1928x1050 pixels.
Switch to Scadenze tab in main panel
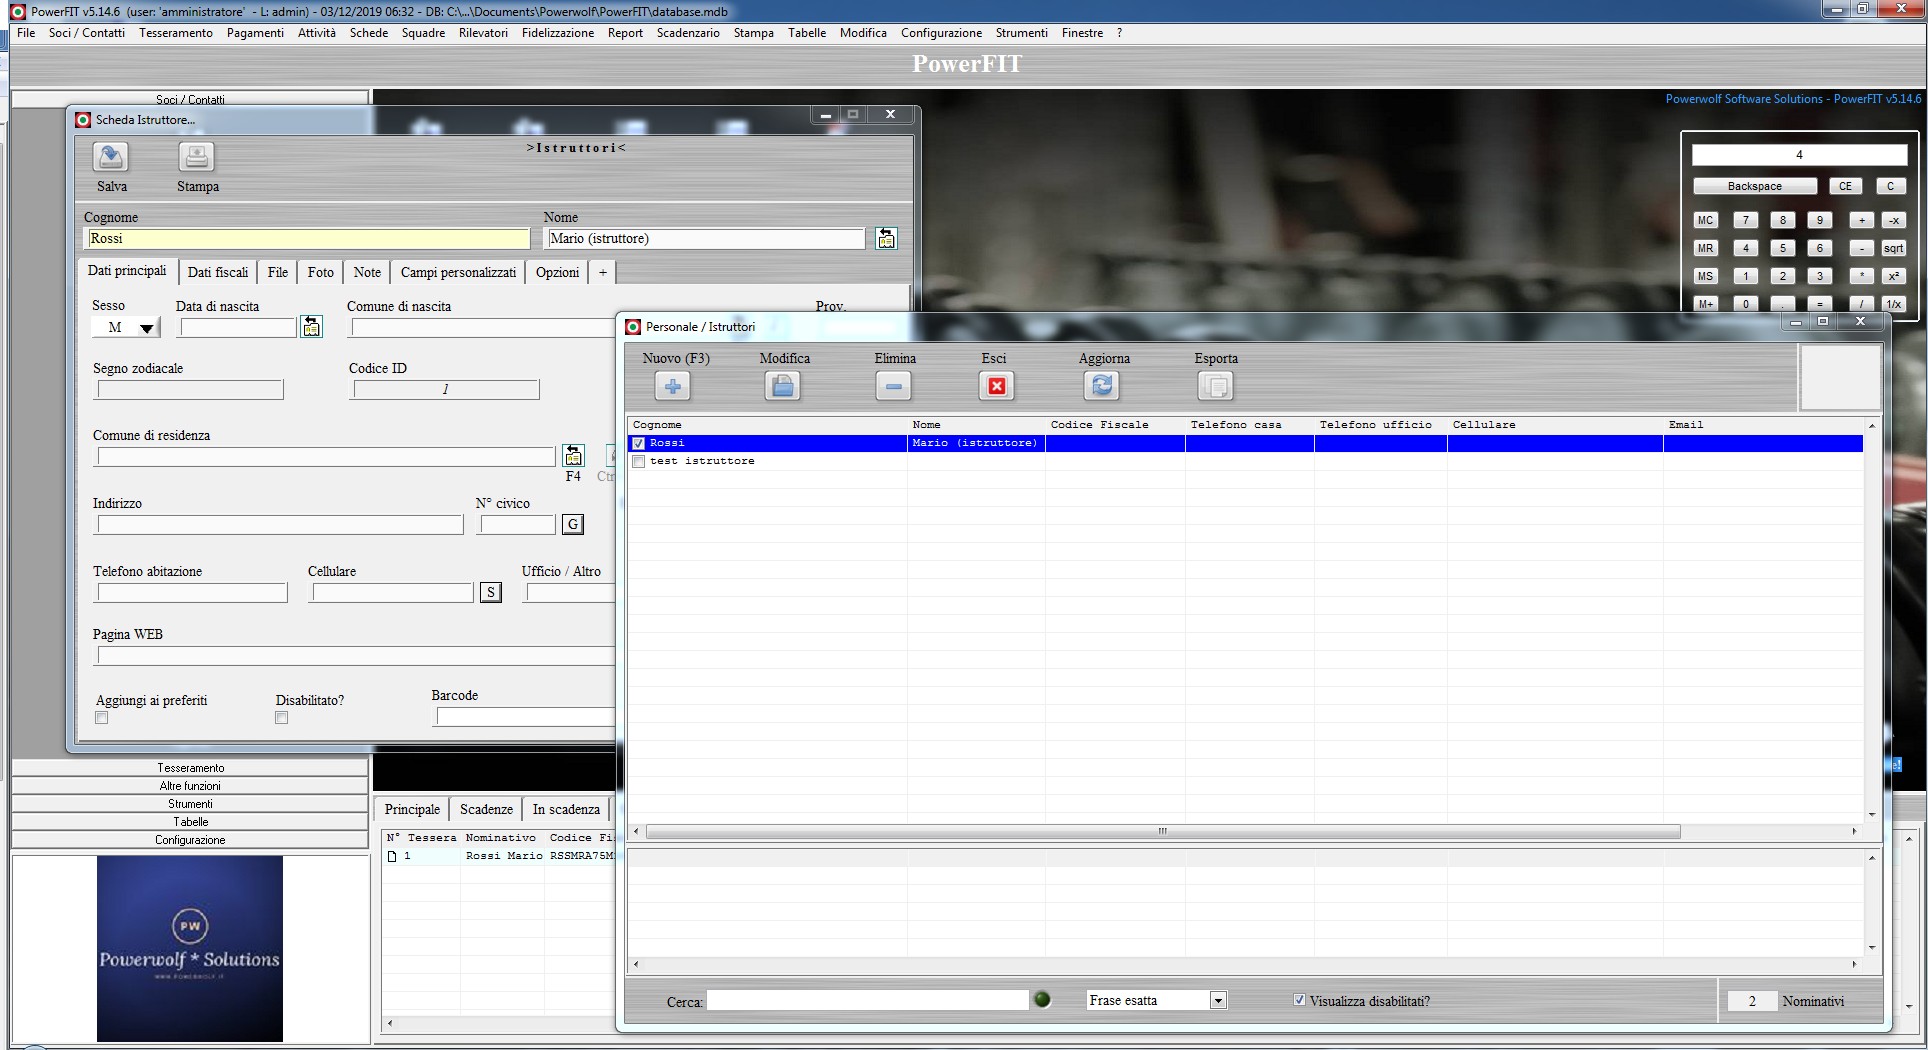[x=486, y=809]
